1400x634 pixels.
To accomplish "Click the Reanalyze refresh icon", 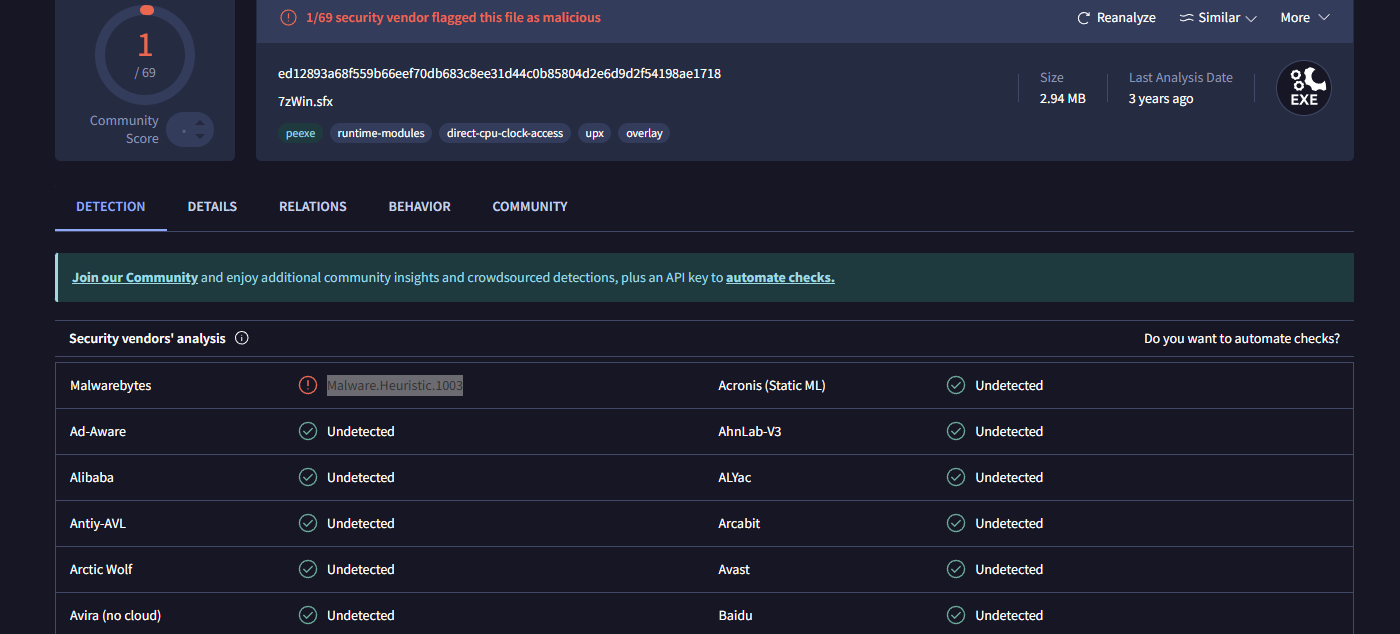I will coord(1083,18).
